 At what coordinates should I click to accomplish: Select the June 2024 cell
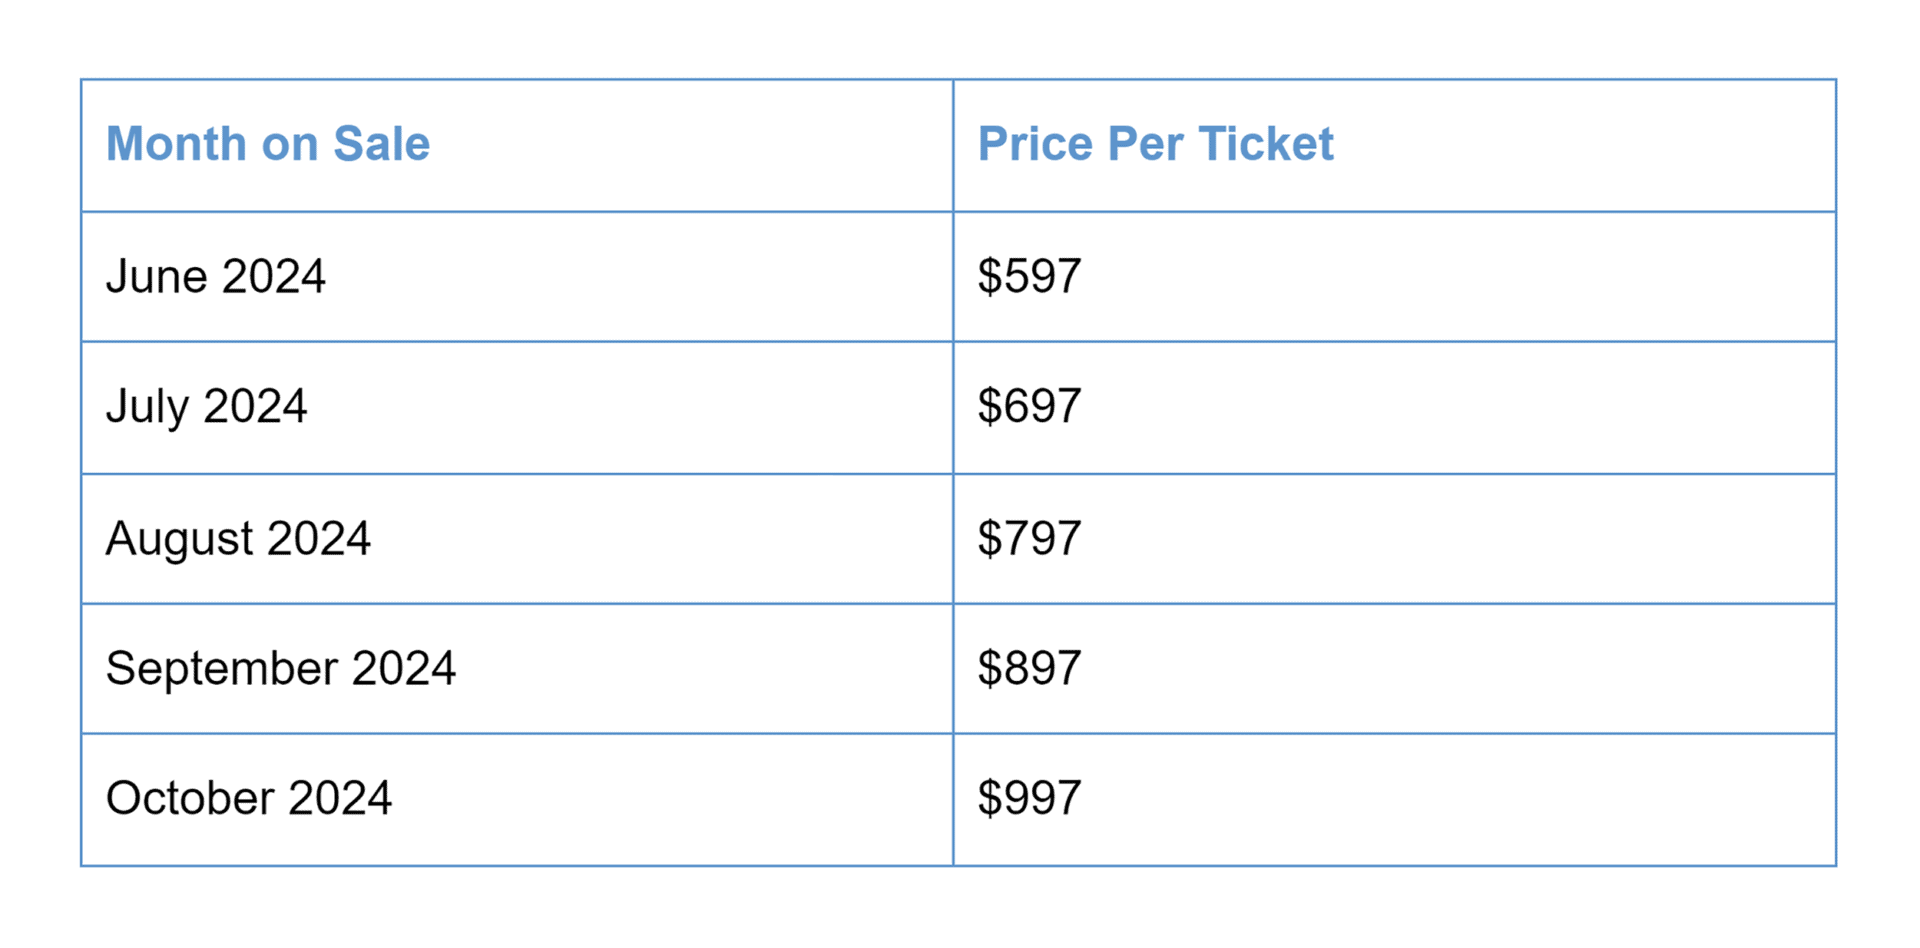(216, 277)
